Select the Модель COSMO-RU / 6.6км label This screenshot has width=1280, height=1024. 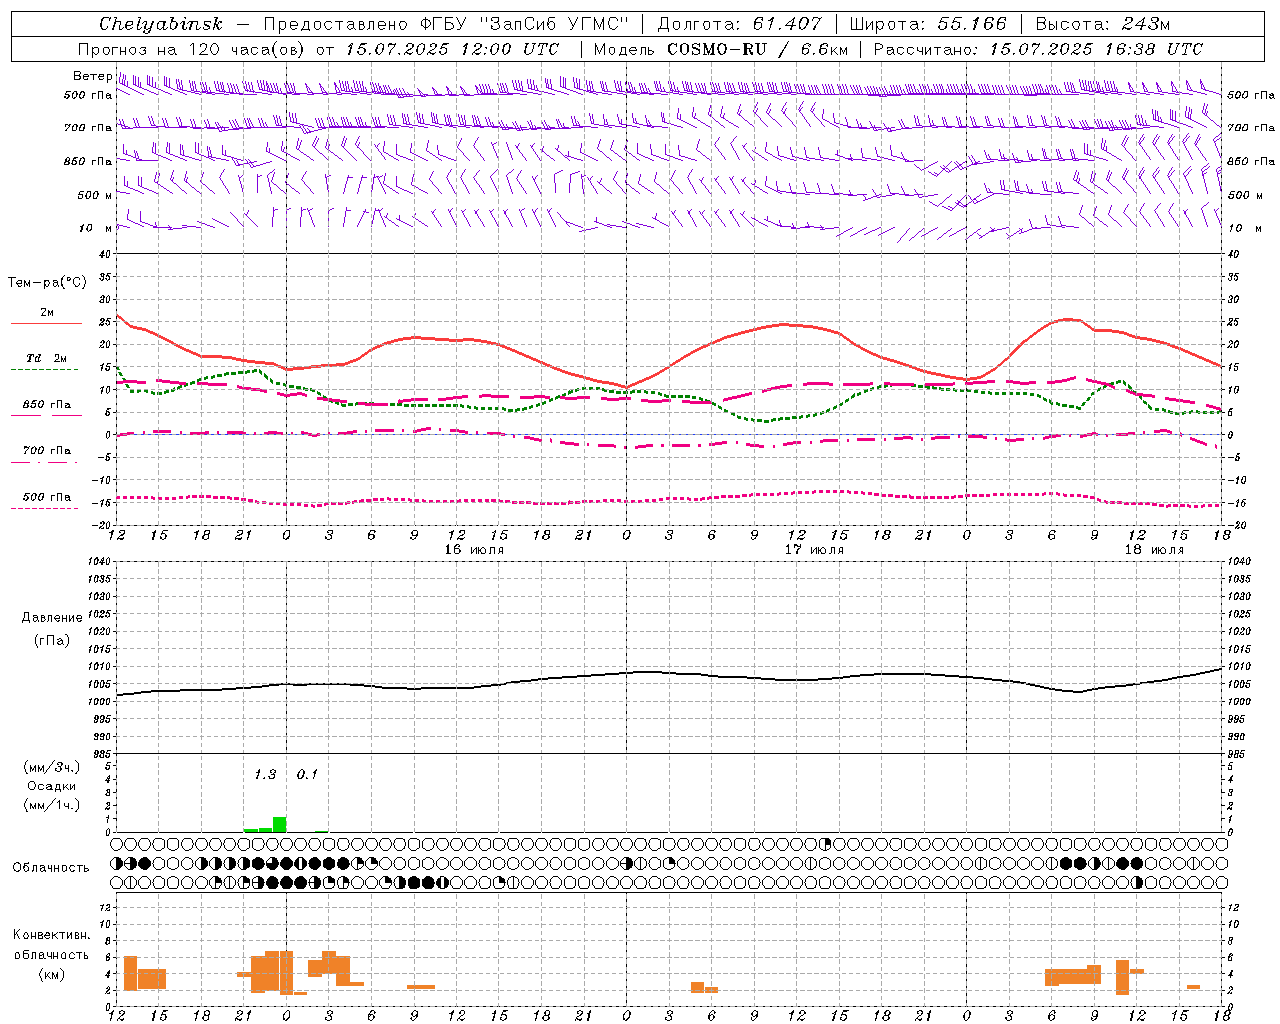pyautogui.click(x=721, y=49)
